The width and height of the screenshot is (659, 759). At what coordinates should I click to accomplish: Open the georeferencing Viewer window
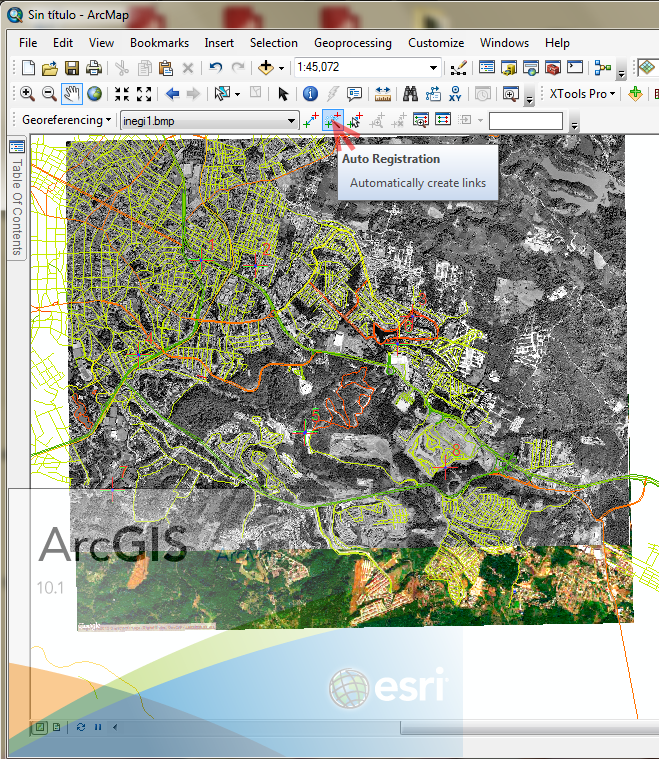click(x=421, y=120)
